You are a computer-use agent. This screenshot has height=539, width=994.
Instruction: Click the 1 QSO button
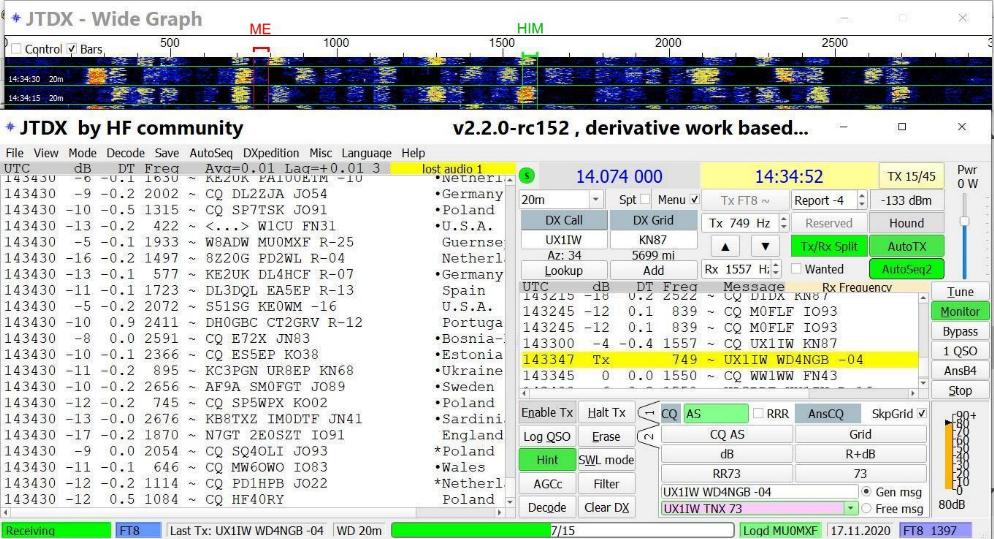[x=960, y=351]
